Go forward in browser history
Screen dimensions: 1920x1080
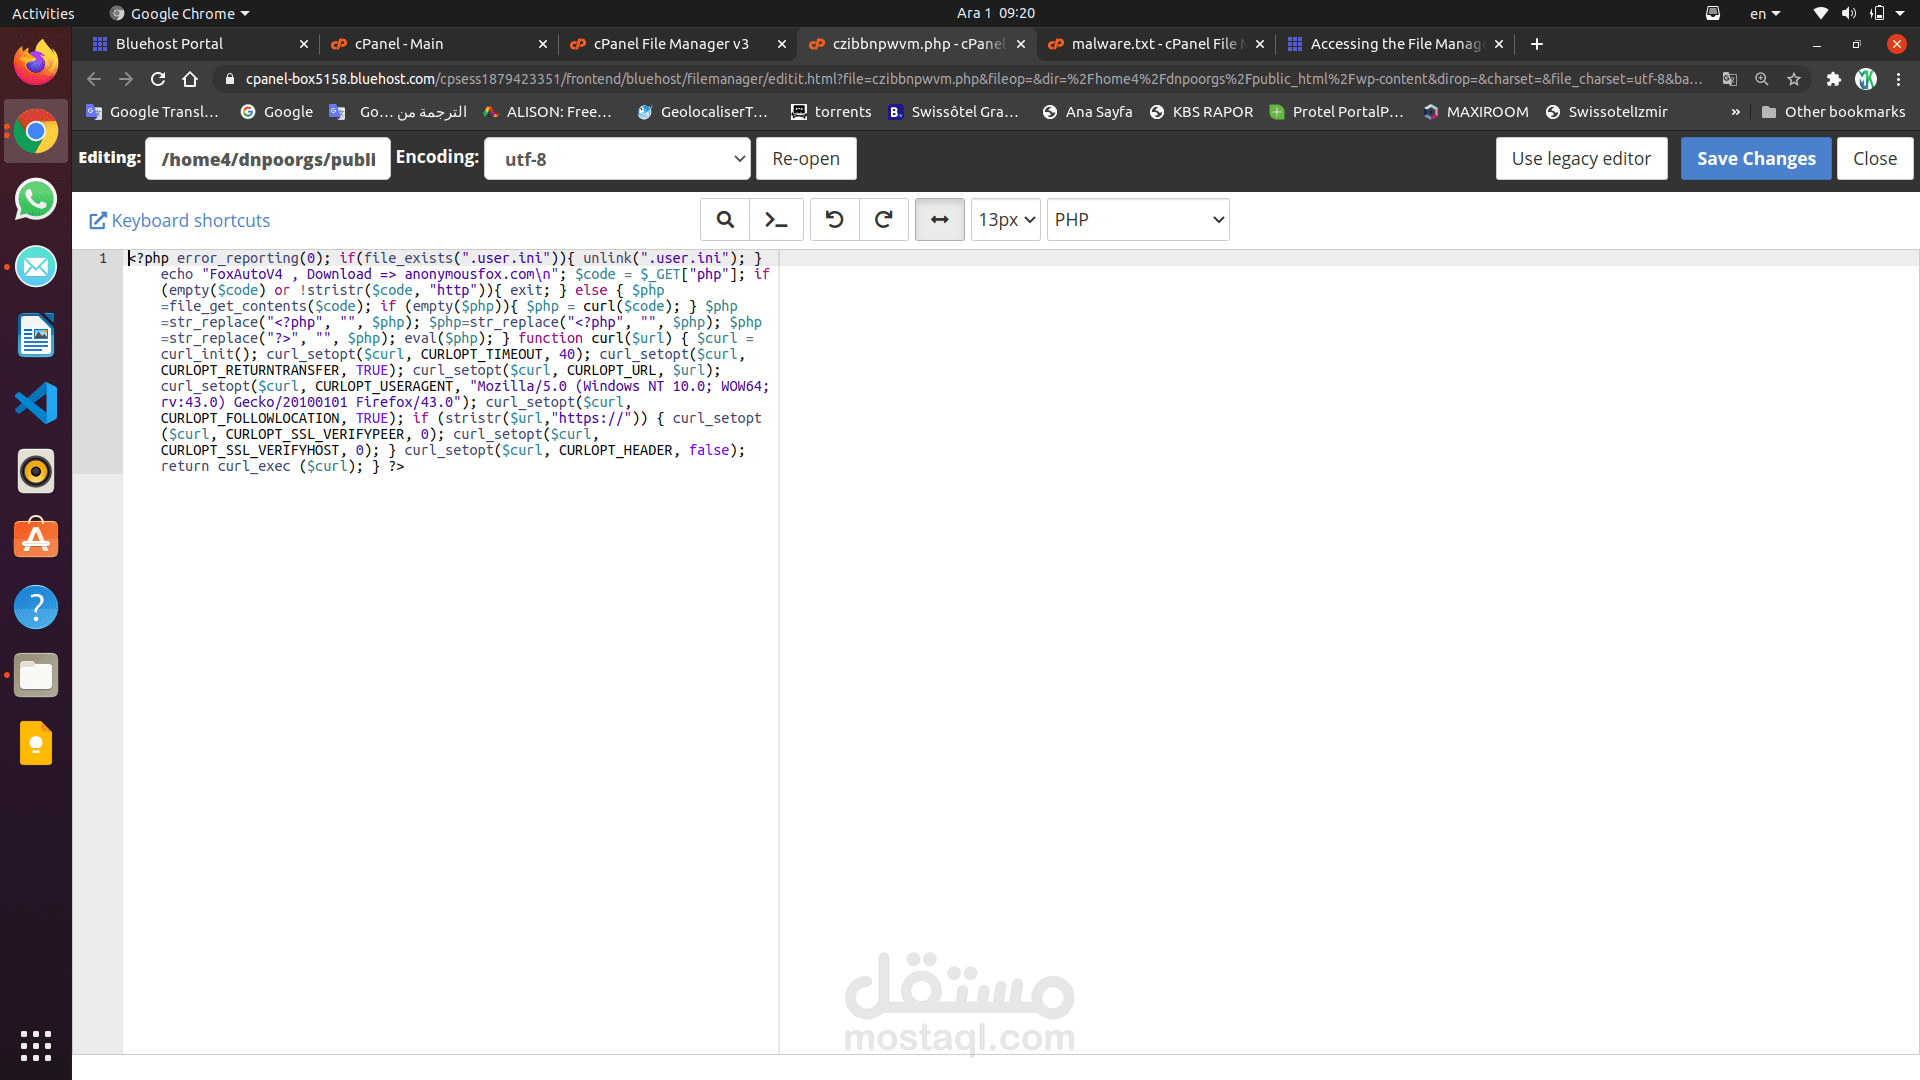[126, 79]
